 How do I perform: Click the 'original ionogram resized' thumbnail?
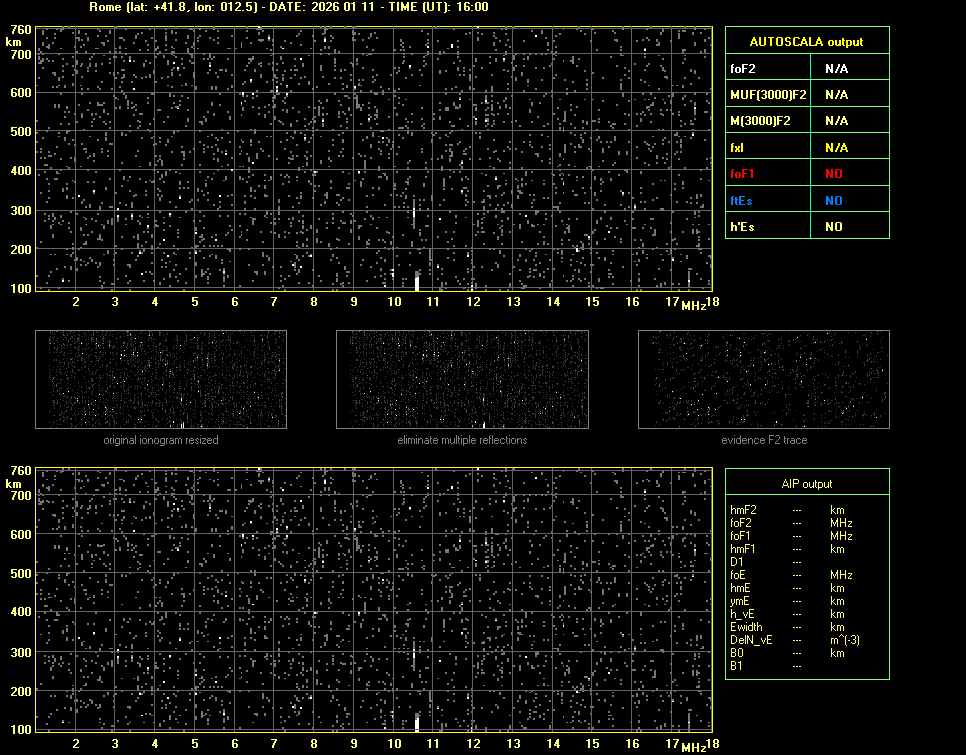(x=161, y=380)
